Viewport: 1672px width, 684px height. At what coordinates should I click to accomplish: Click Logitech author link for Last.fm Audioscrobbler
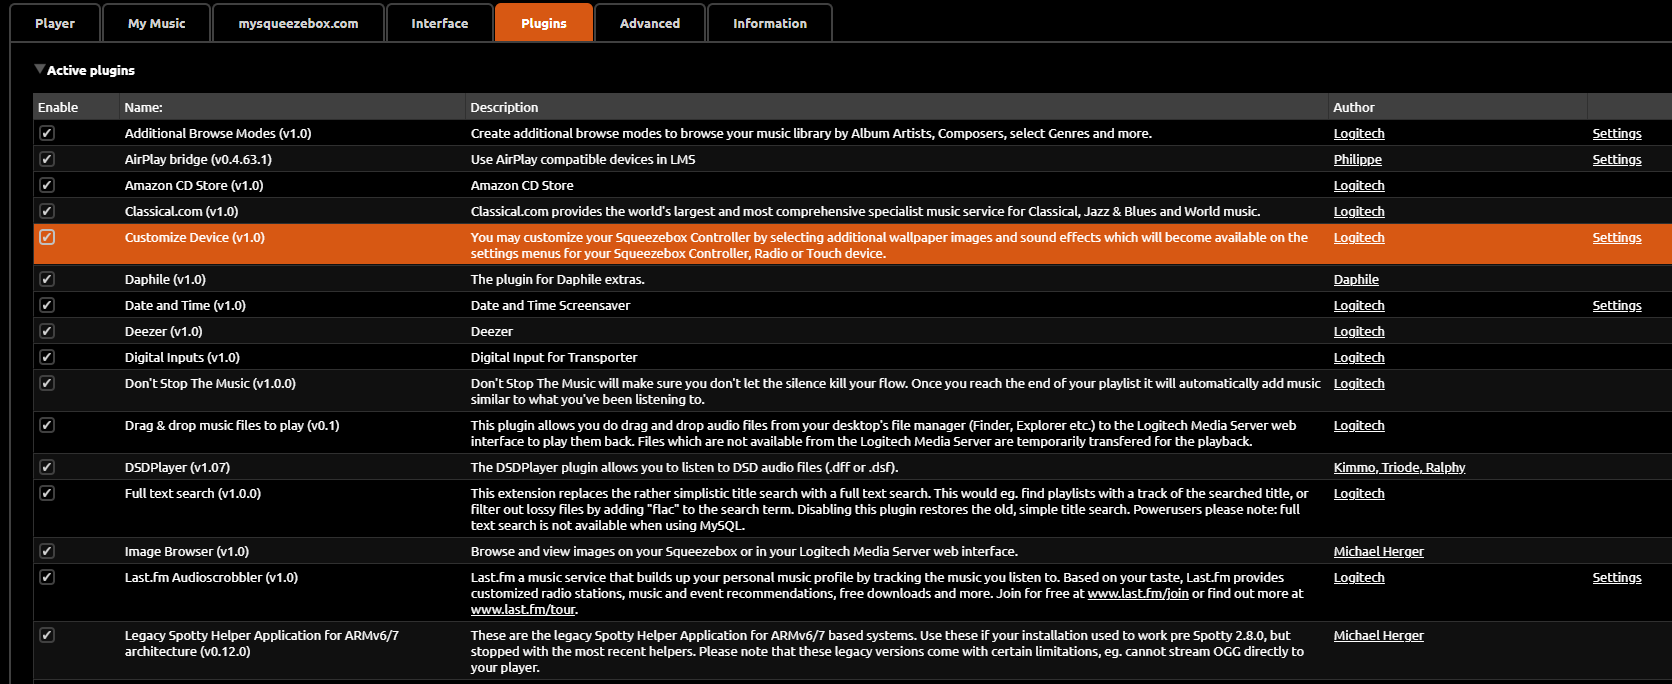coord(1359,577)
